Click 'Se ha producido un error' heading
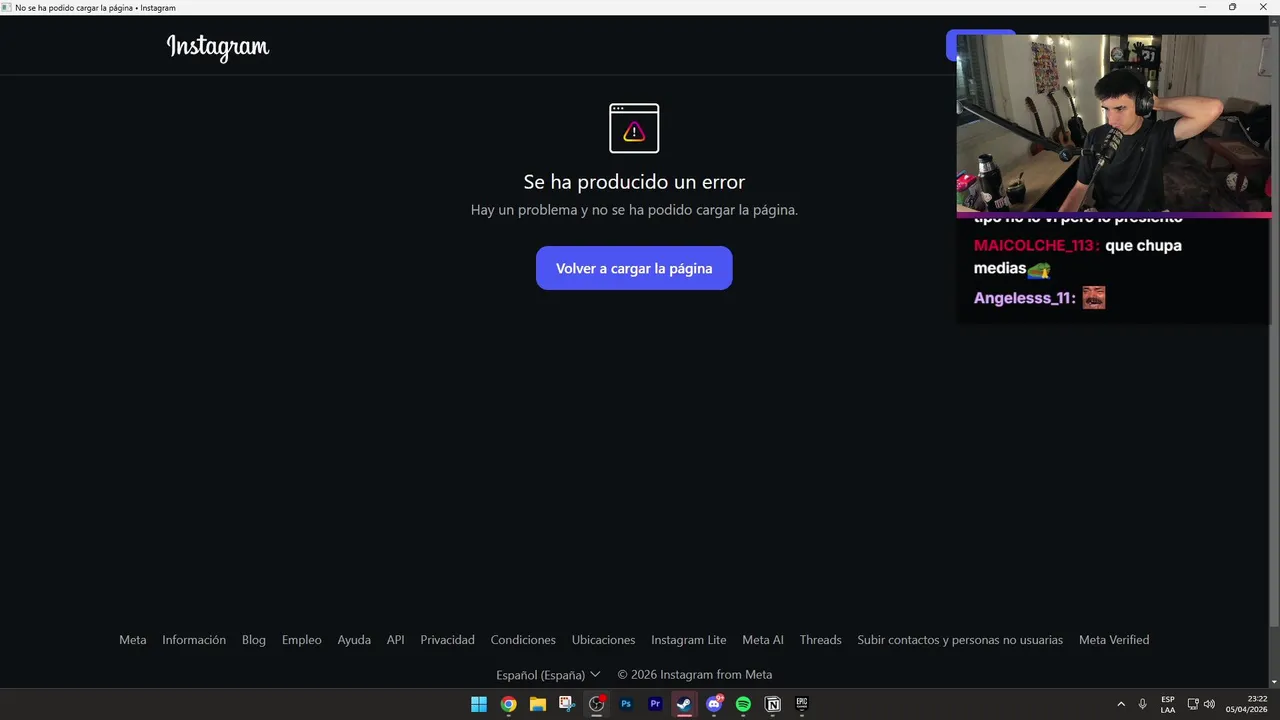Screen dimensions: 1280x720 [x=634, y=182]
